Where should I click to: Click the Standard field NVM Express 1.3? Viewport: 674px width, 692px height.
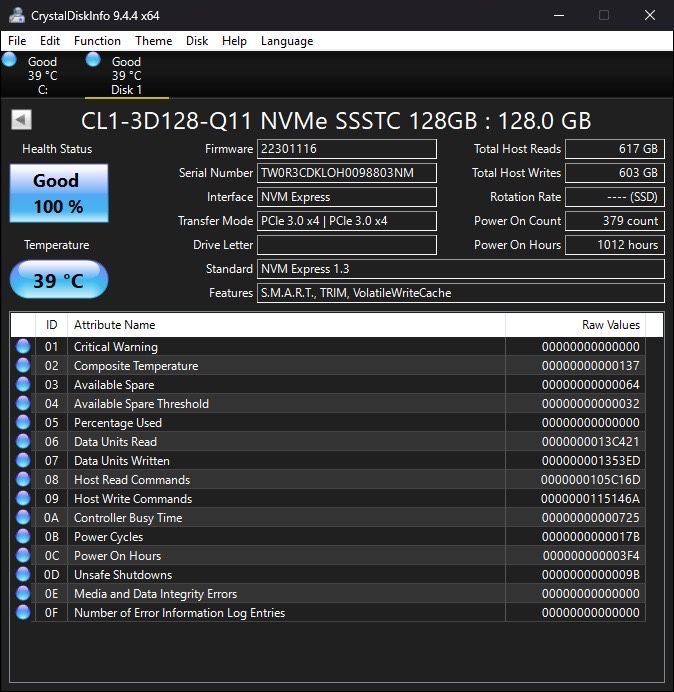pyautogui.click(x=461, y=269)
